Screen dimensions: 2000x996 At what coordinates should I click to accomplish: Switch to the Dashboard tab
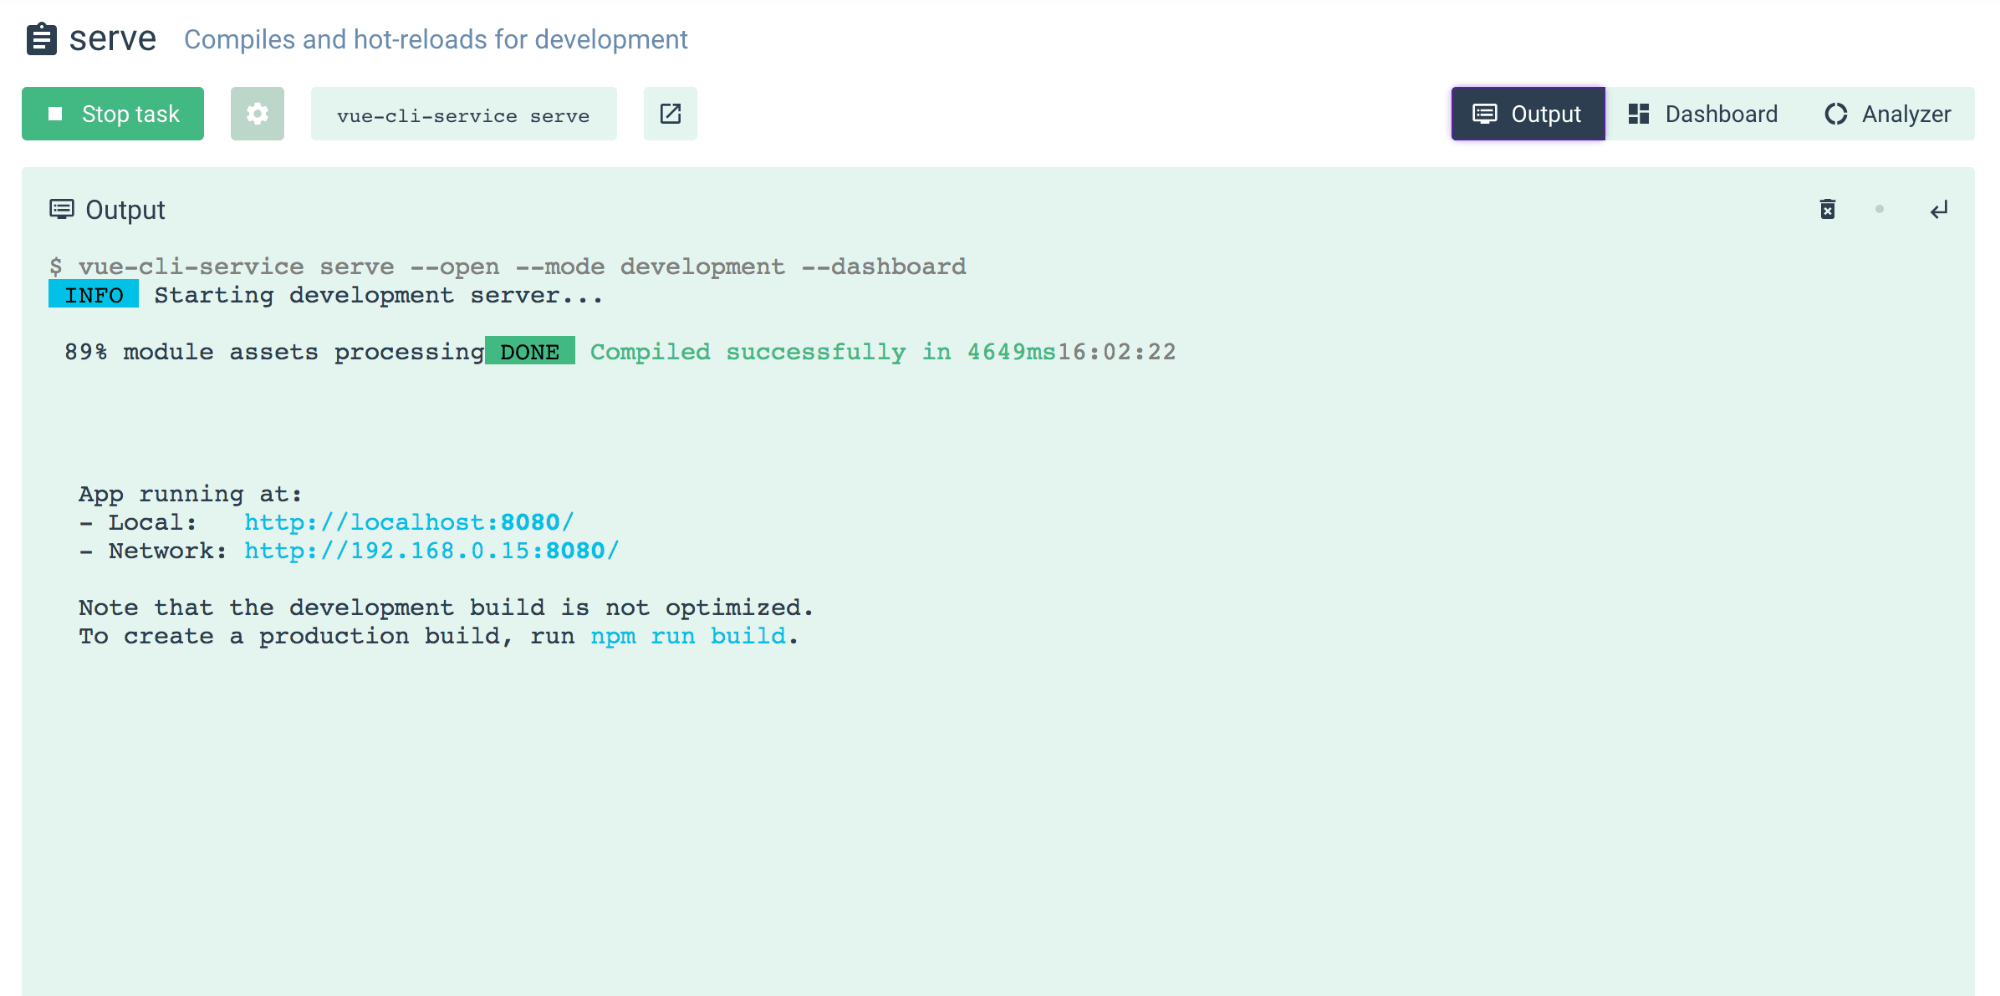click(1704, 114)
